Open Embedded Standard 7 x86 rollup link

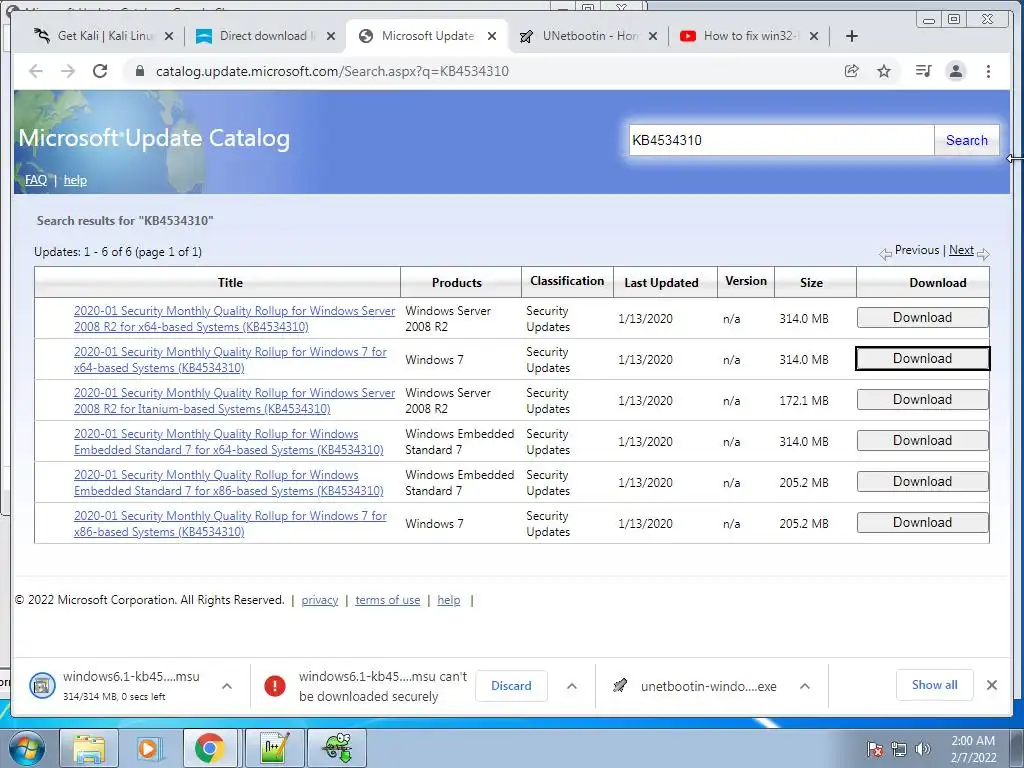tap(228, 483)
